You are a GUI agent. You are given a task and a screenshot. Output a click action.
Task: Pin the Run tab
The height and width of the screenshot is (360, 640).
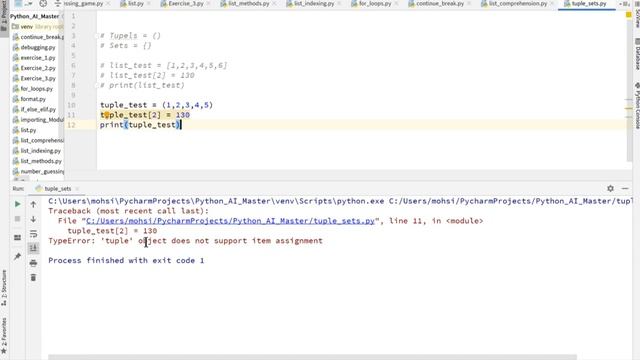17,256
